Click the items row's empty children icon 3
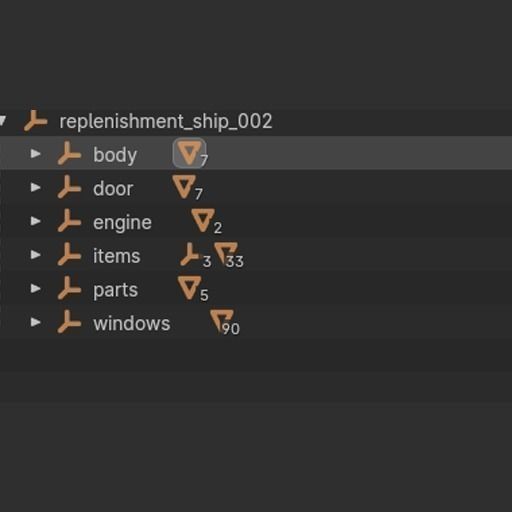 195,255
